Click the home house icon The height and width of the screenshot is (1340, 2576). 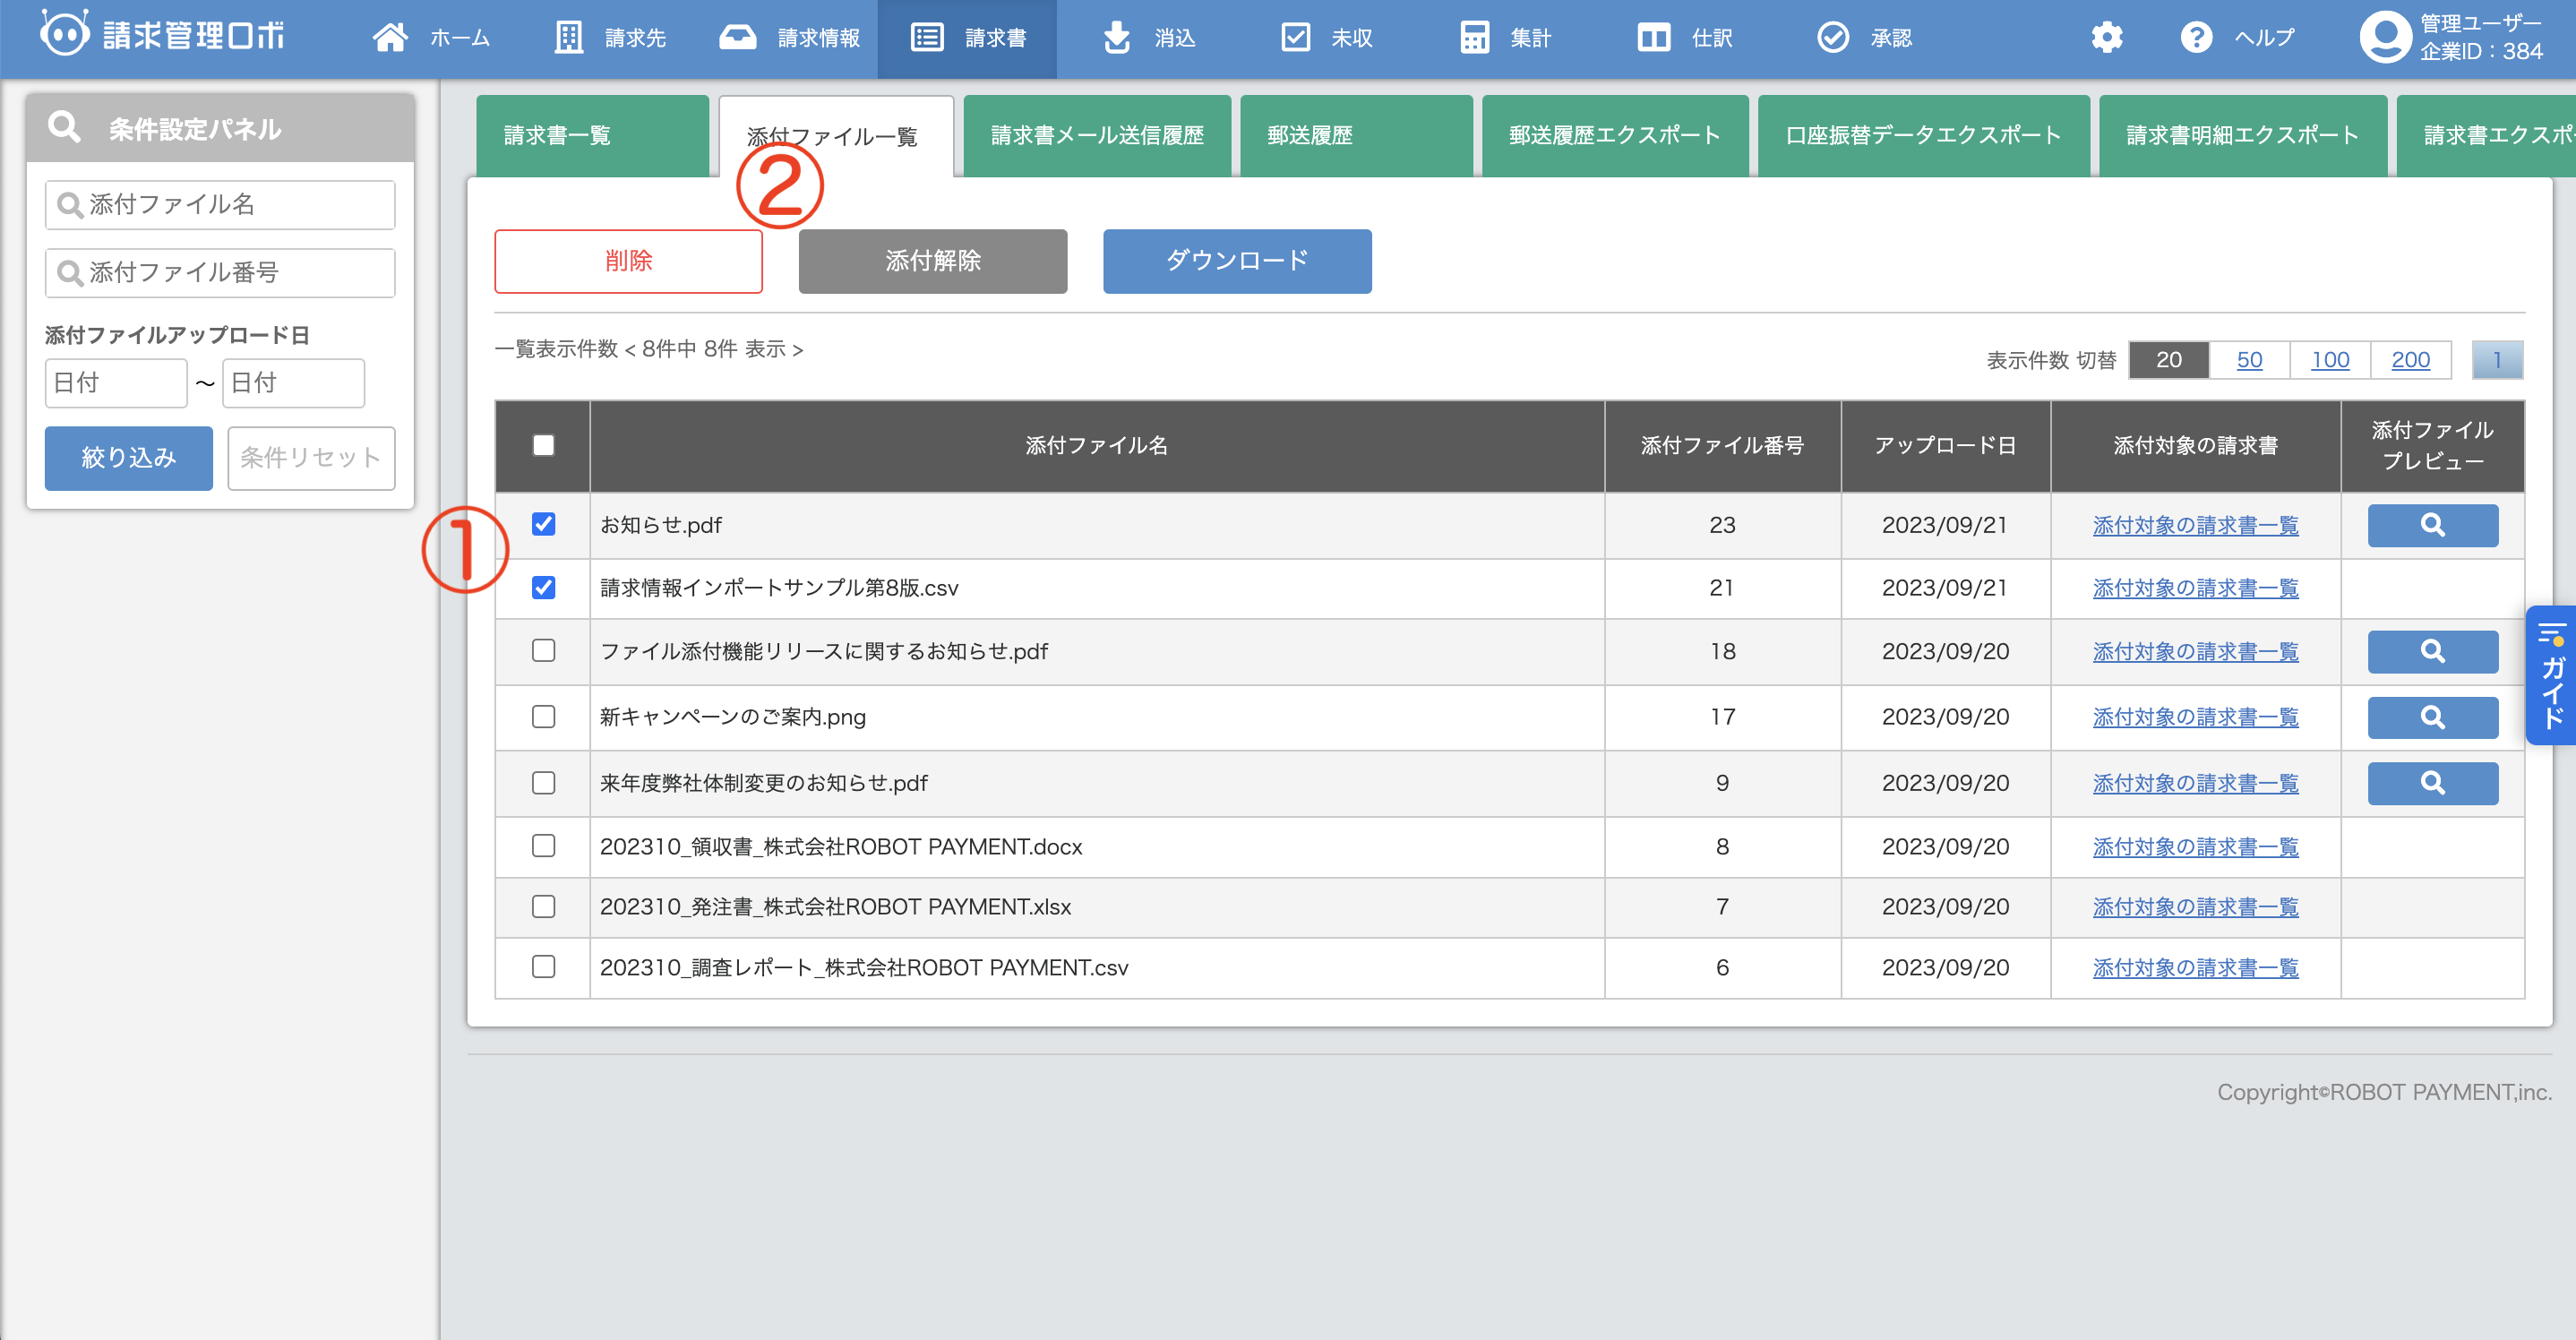pos(390,38)
